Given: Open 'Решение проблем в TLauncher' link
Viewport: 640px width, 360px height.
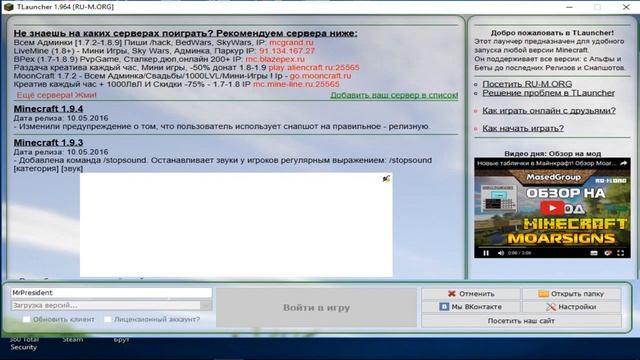Looking at the screenshot, I should [x=548, y=93].
